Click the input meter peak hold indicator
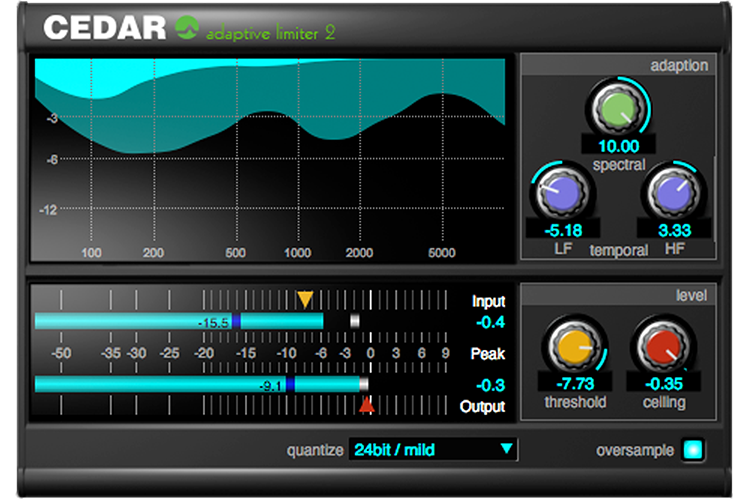 click(x=354, y=321)
